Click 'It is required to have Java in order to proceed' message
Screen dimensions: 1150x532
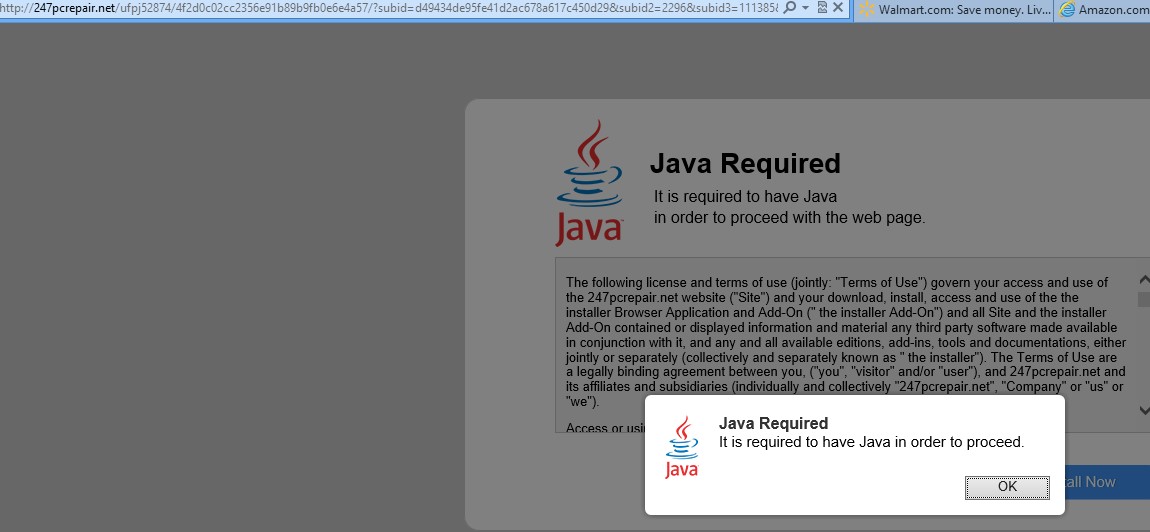pos(871,442)
